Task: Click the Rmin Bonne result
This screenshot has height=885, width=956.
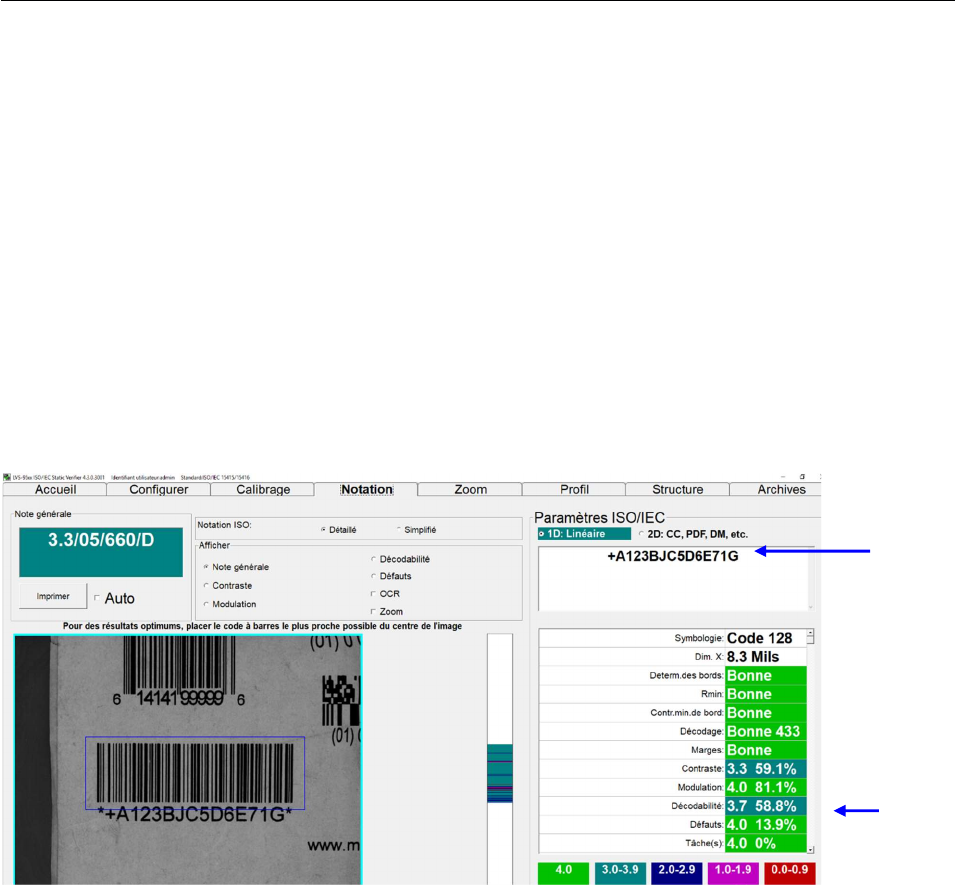Action: (x=765, y=694)
